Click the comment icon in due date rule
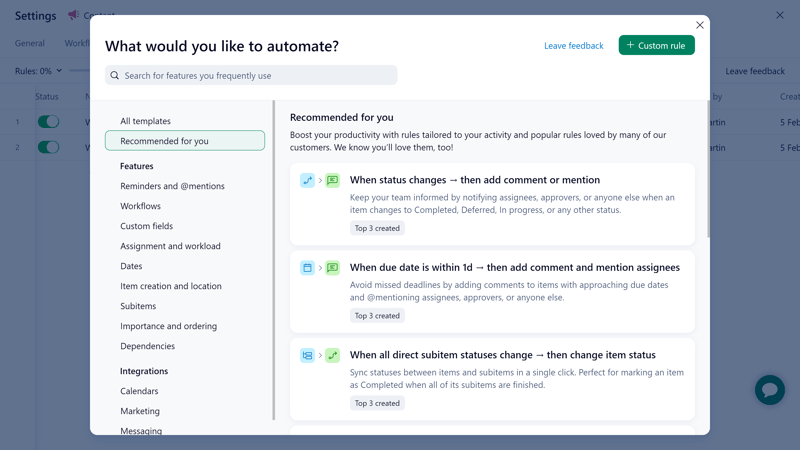 tap(332, 268)
